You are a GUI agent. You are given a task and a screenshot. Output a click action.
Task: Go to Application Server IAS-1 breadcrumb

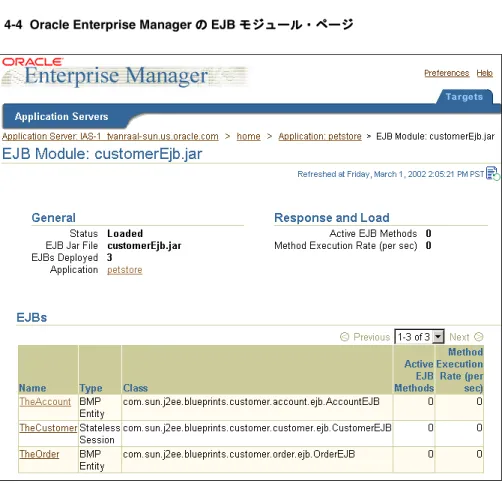110,136
